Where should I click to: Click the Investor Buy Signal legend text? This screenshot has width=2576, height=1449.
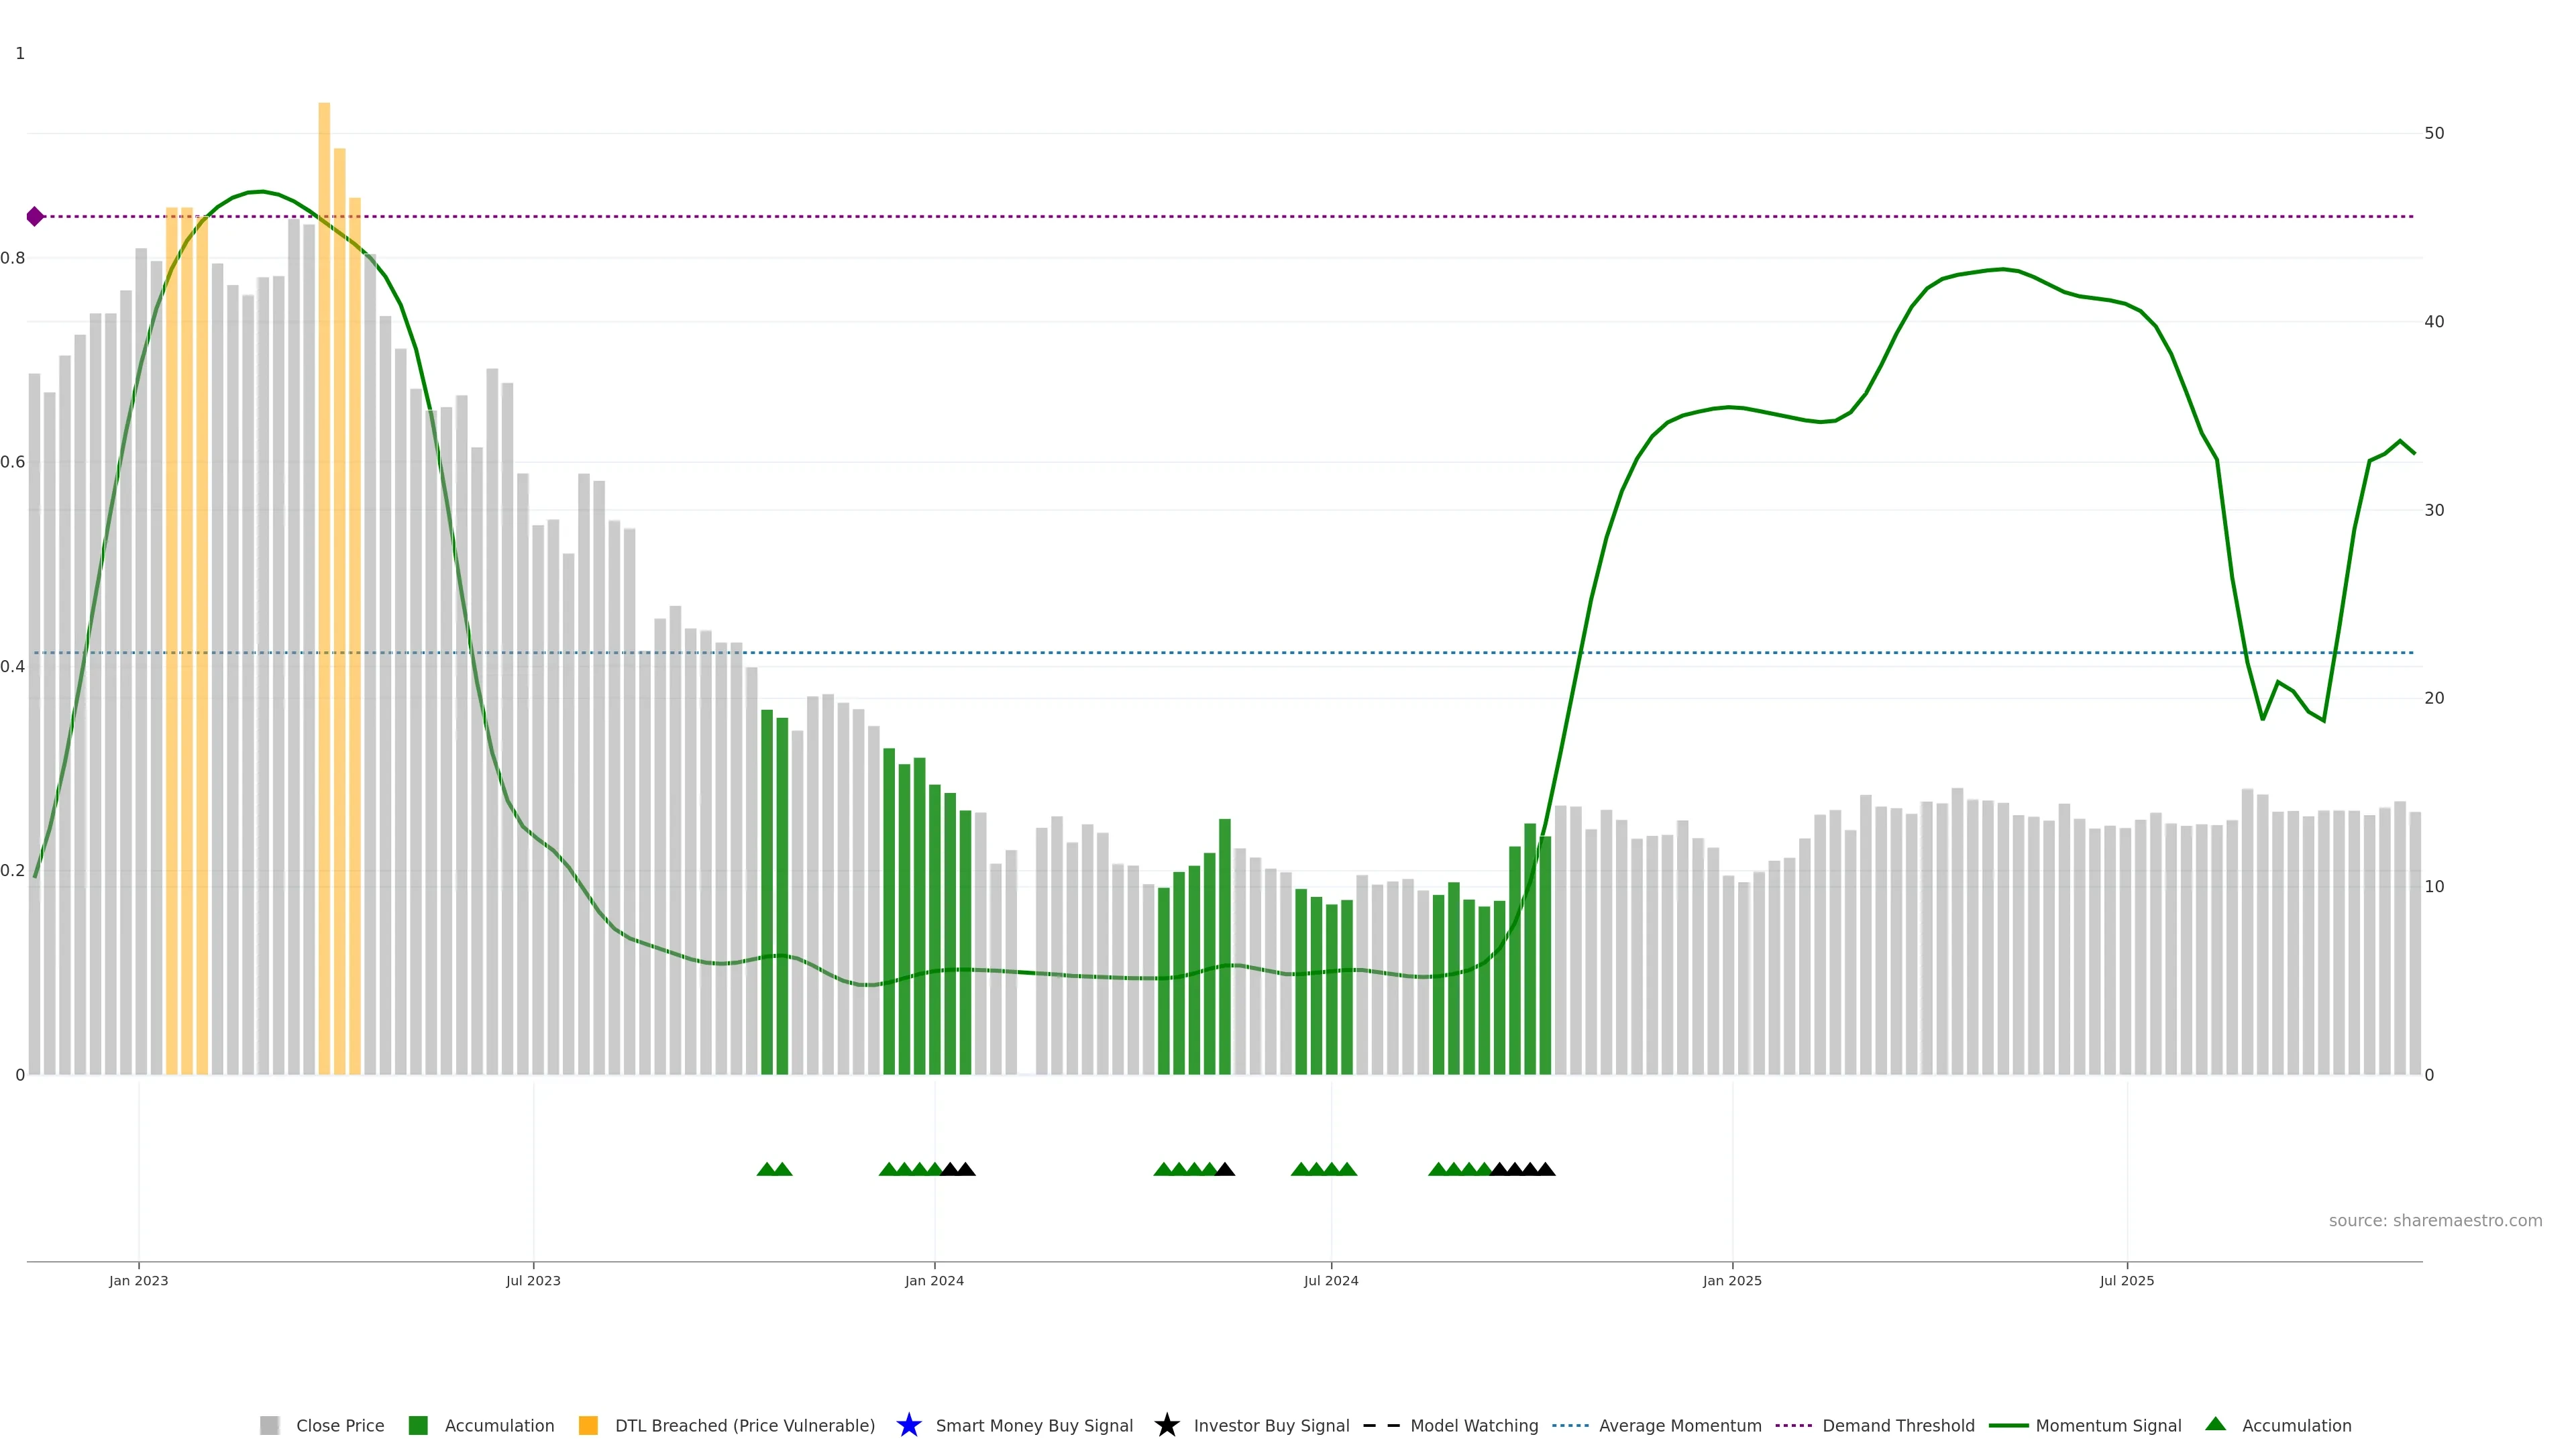[x=1271, y=1425]
